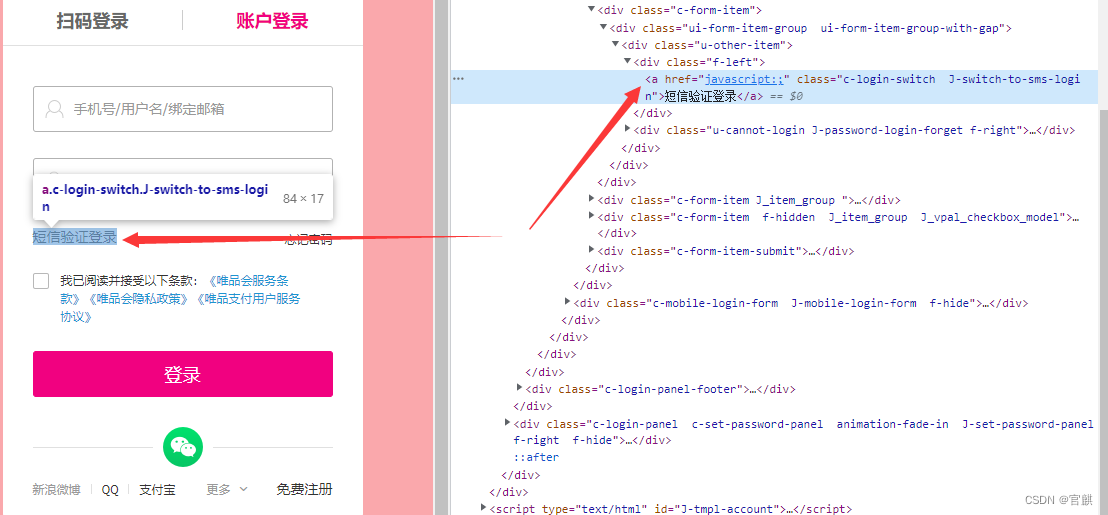Click the javascript:; href value

pos(744,79)
